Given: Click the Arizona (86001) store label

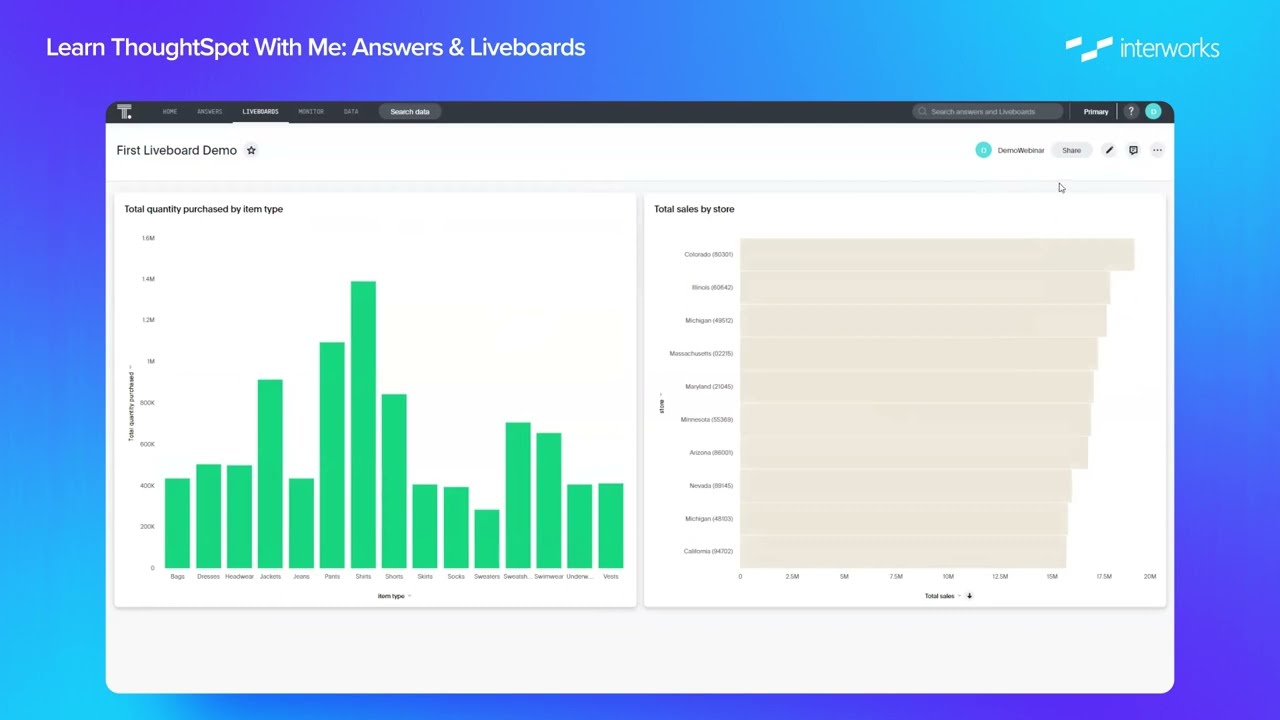Looking at the screenshot, I should pyautogui.click(x=711, y=452).
